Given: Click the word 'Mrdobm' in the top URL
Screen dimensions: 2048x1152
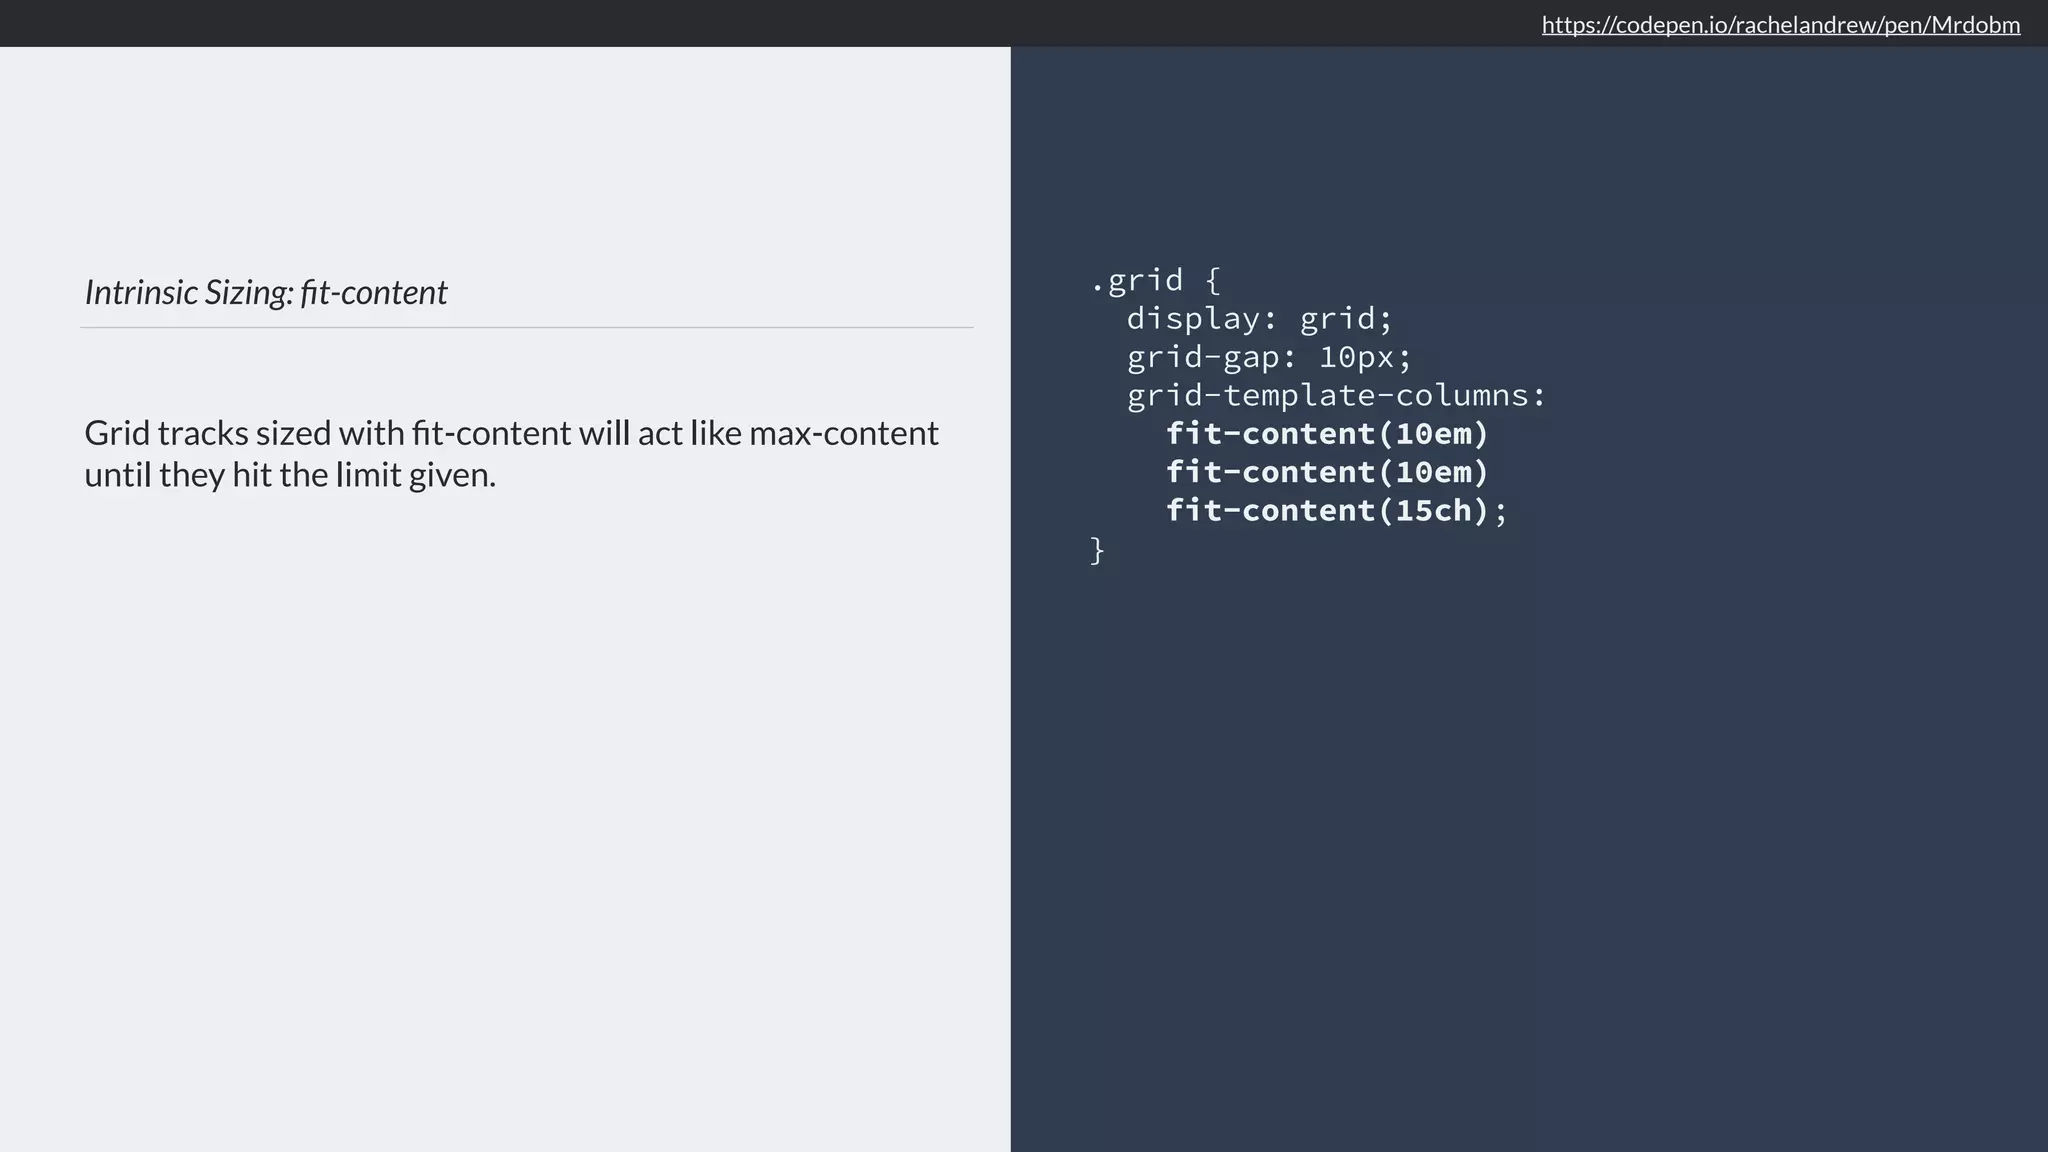Looking at the screenshot, I should click(x=1975, y=25).
